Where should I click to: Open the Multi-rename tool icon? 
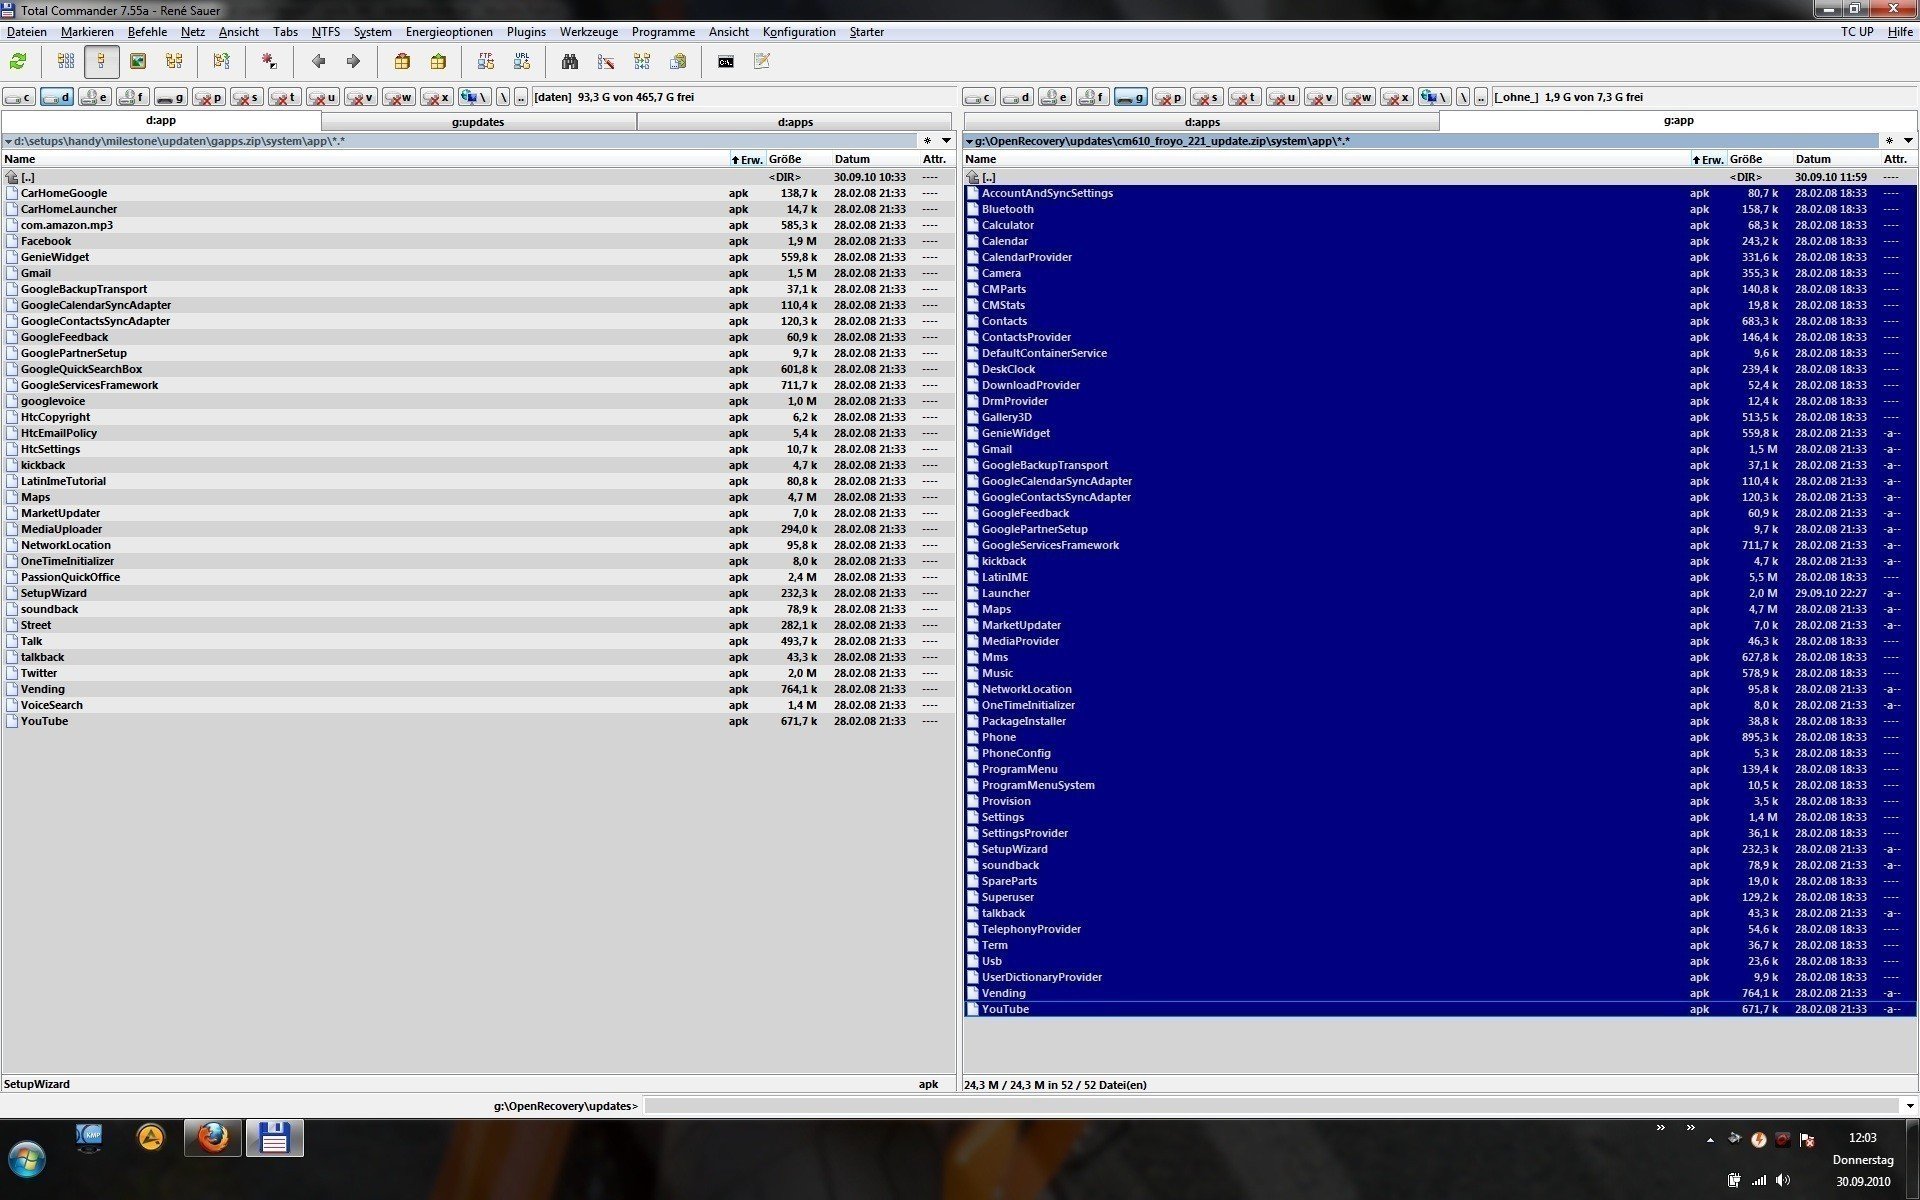(606, 62)
